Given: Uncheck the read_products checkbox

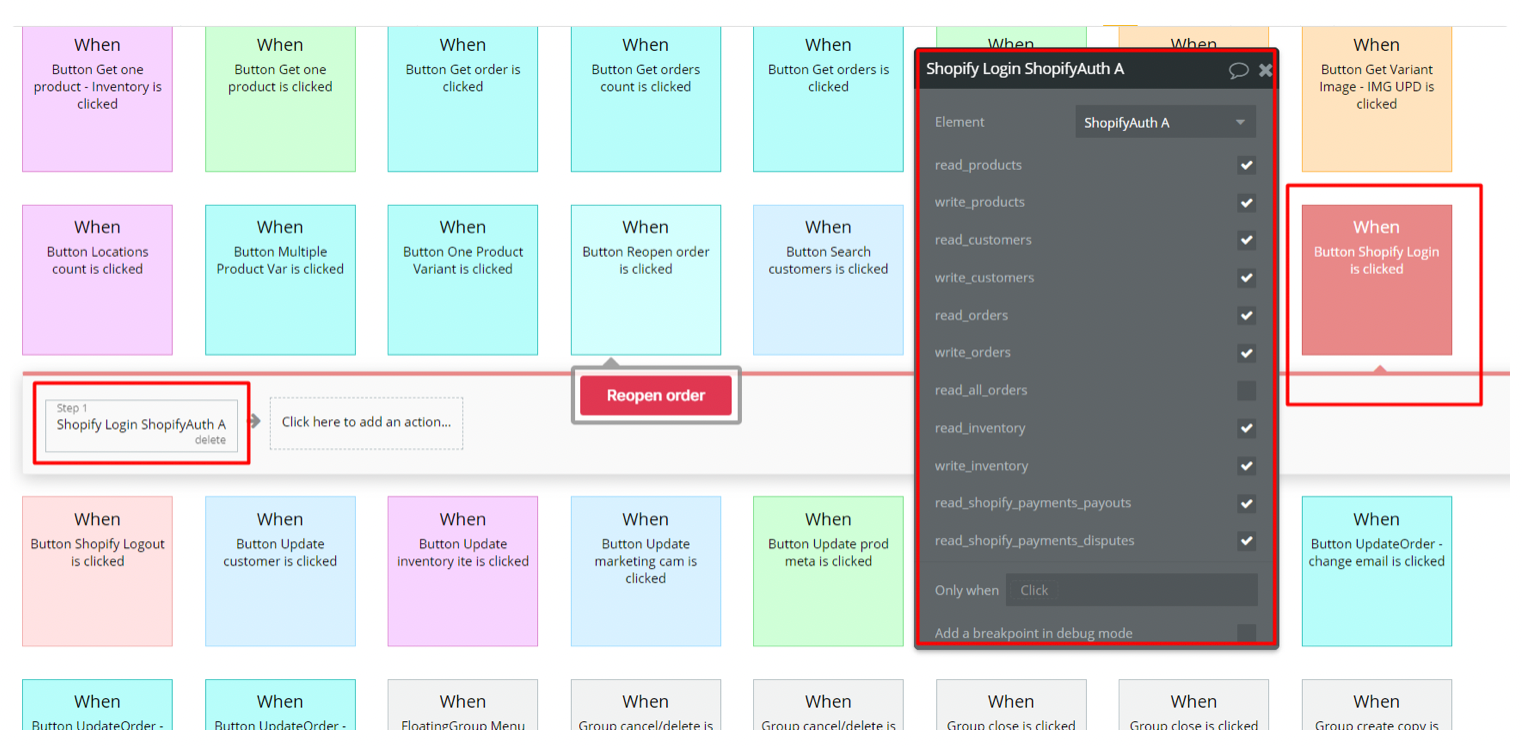Looking at the screenshot, I should click(1246, 165).
